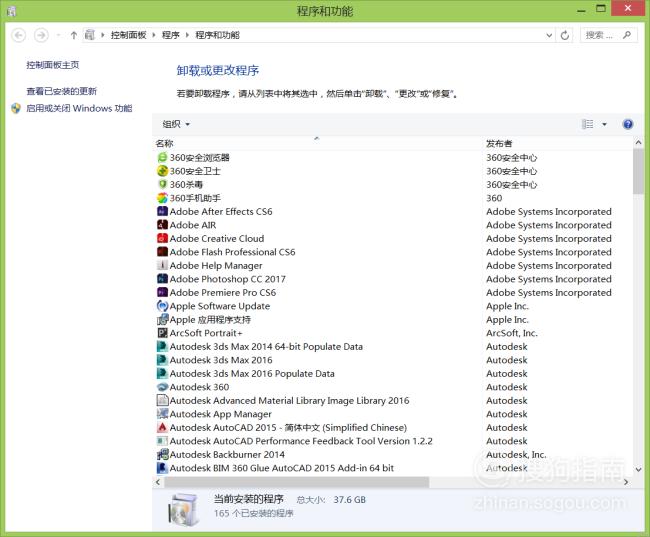Open help with the blue question mark
Viewport: 650px width, 537px height.
coord(628,124)
